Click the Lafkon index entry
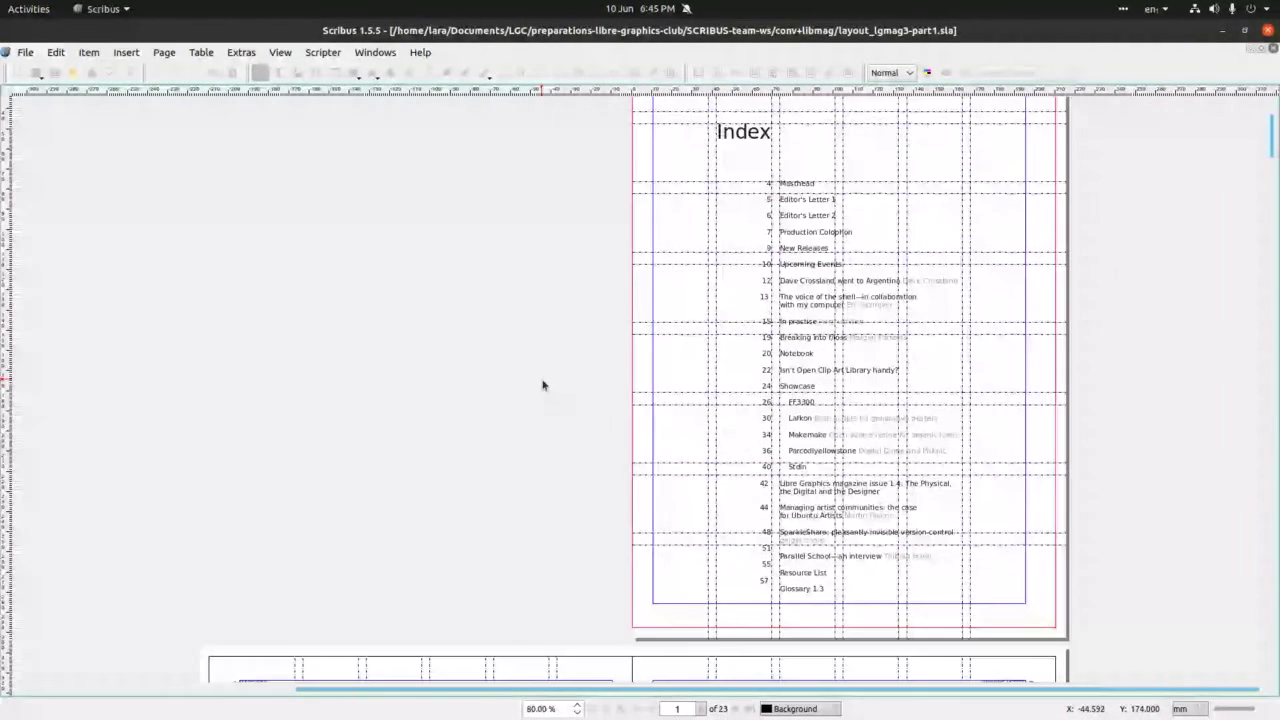The image size is (1280, 720). coord(800,419)
